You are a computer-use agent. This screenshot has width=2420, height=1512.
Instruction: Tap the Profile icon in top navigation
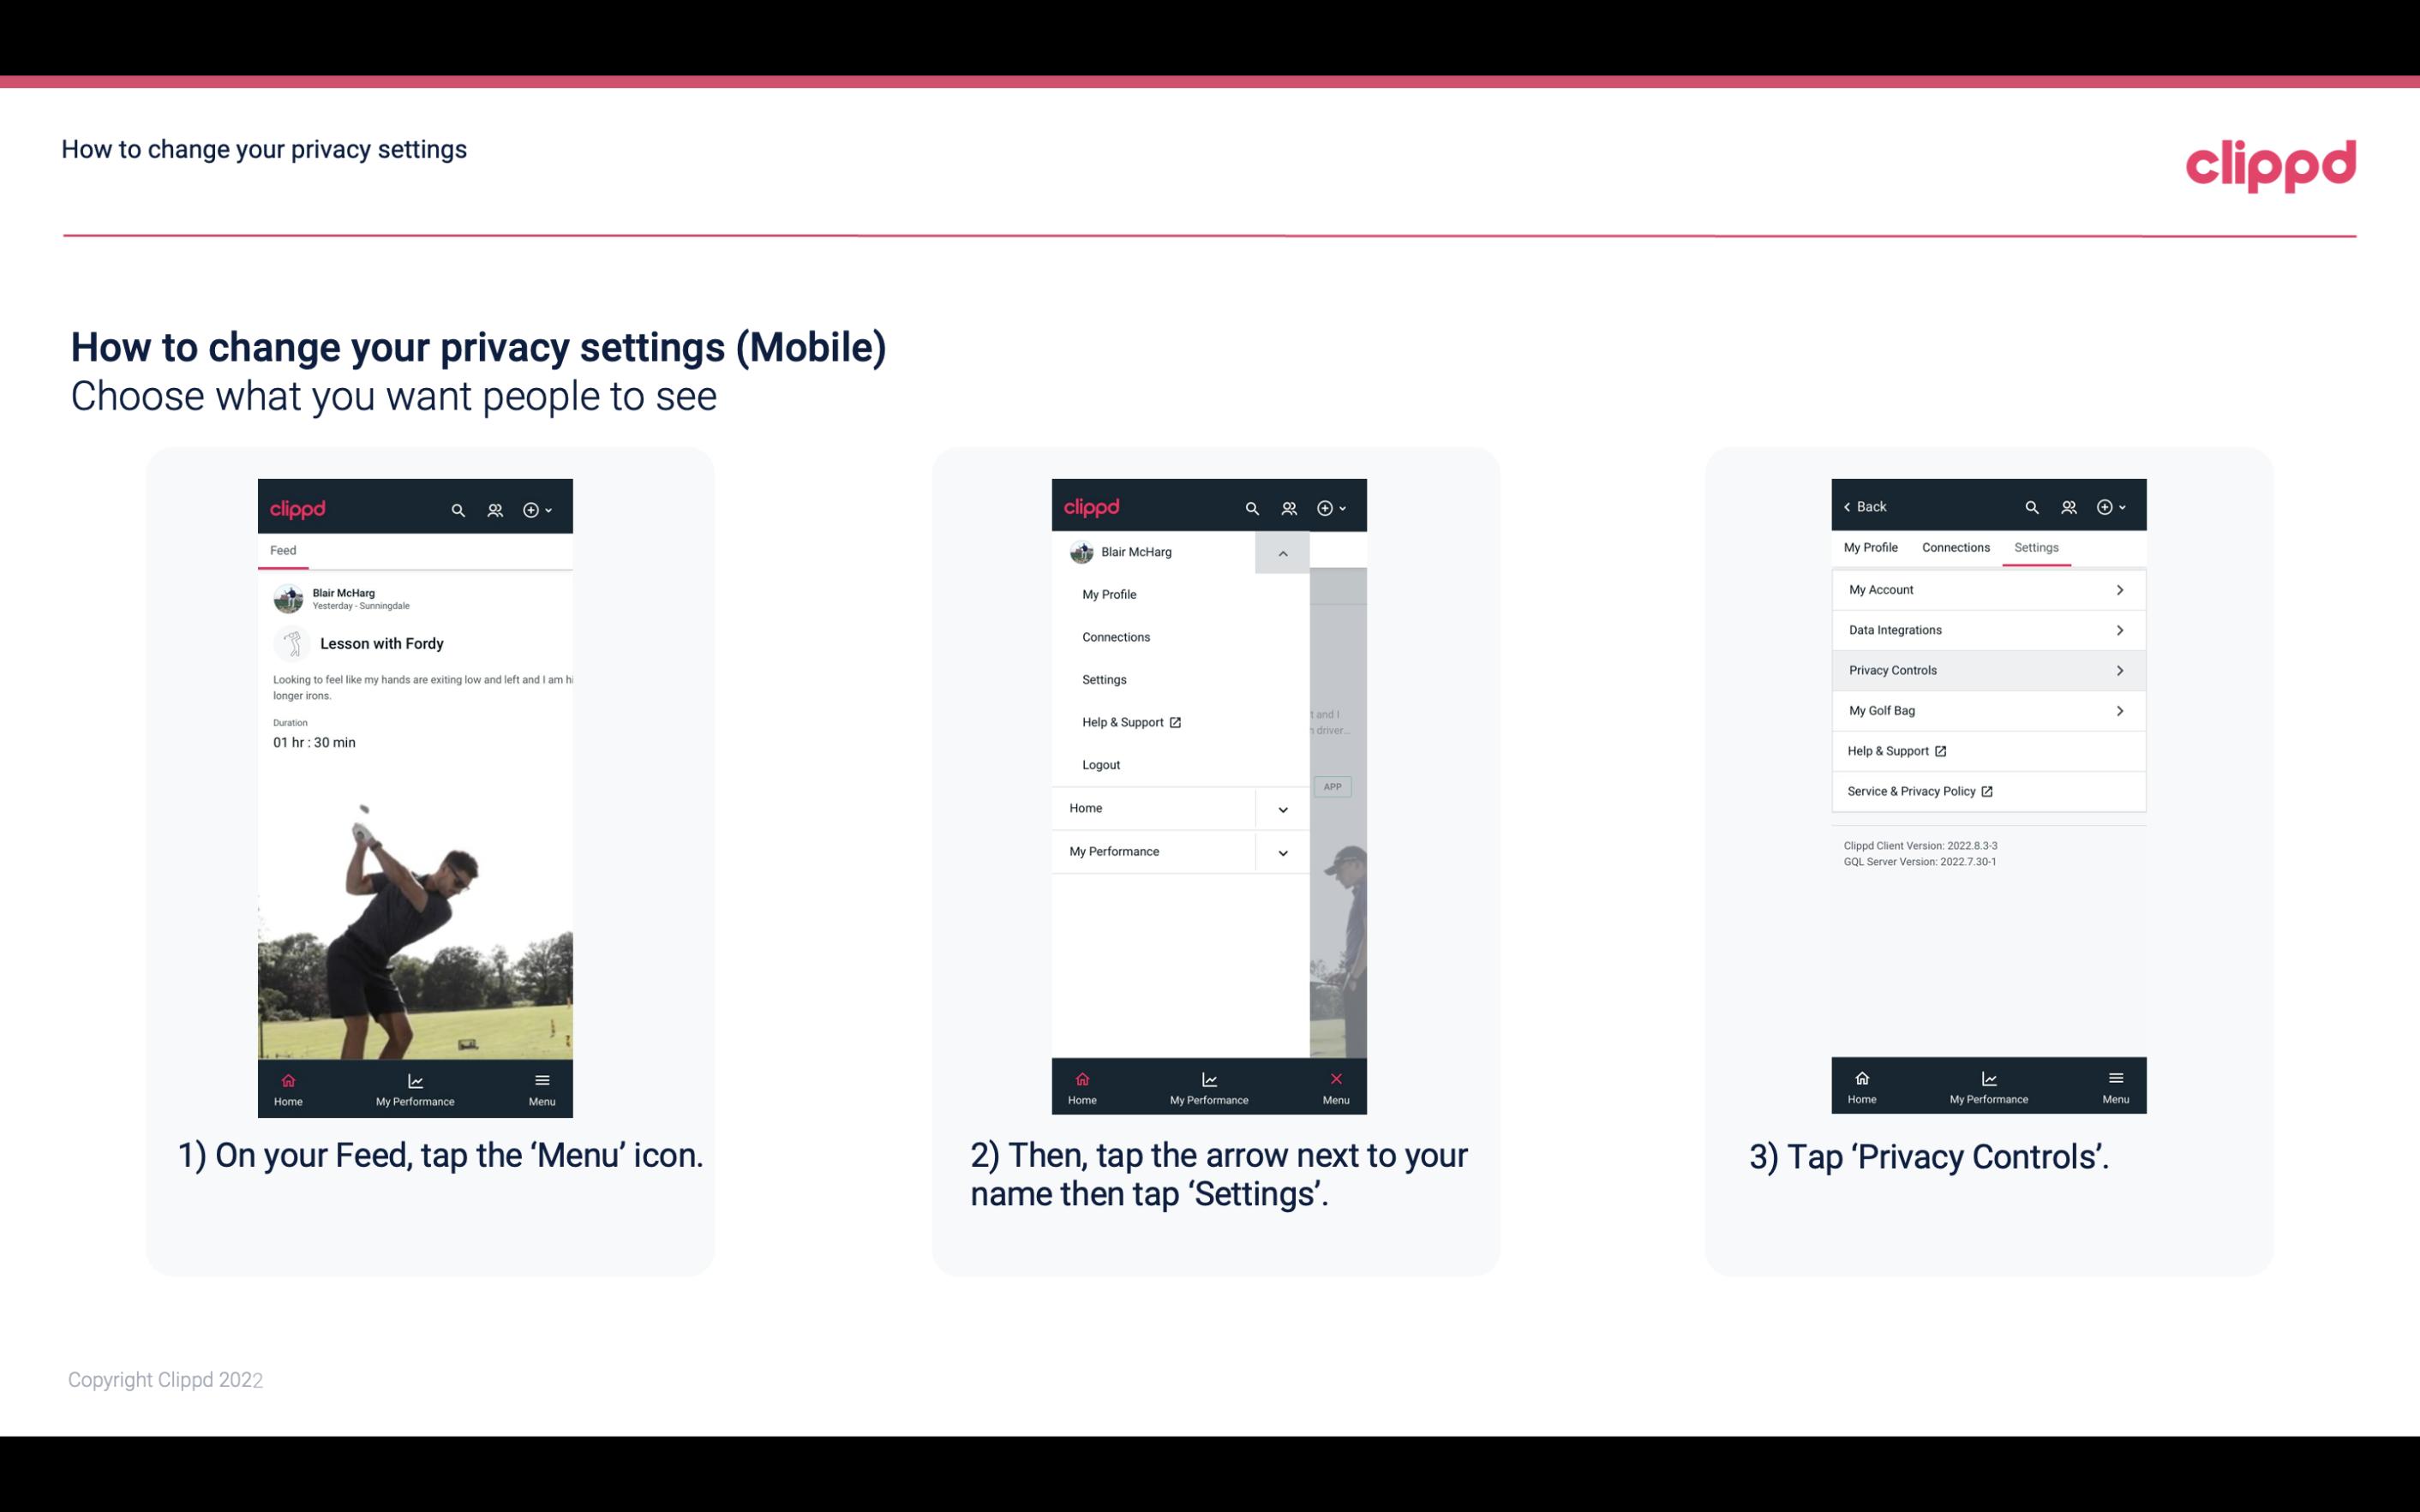[x=496, y=507]
